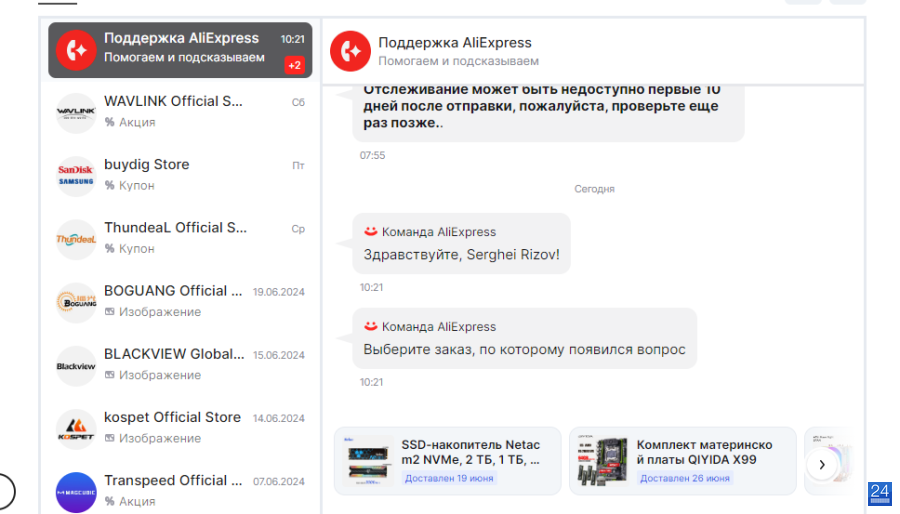Click the ThundeaL logo avatar
This screenshot has height=514, width=900.
point(76,239)
